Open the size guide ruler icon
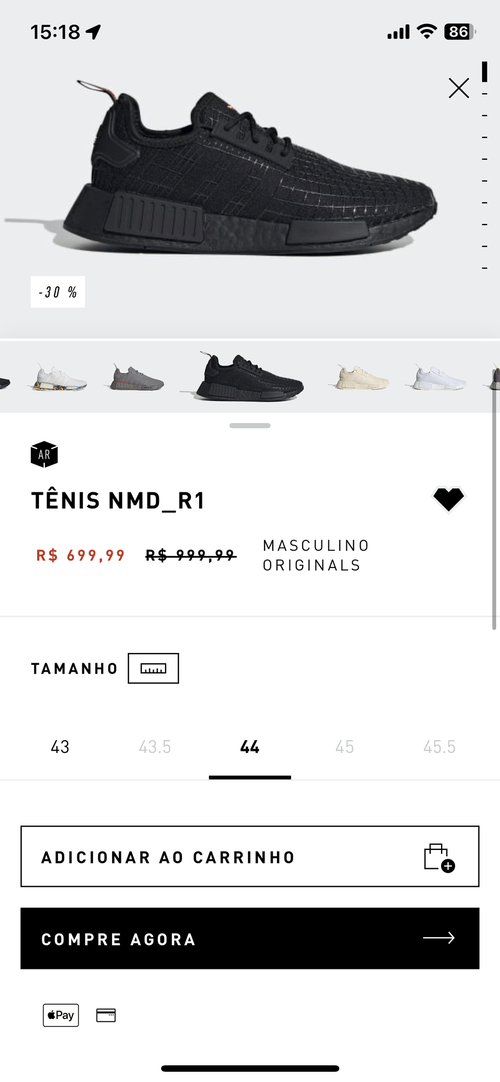Screen dimensions: 500x1082 [153, 668]
